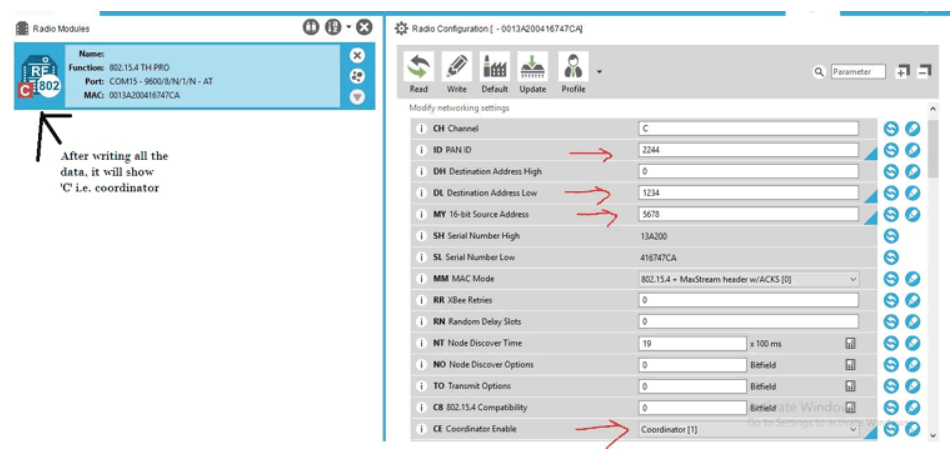Viewport: 952px width, 453px height.
Task: Refresh the CH Channel parameter value
Action: (x=891, y=129)
